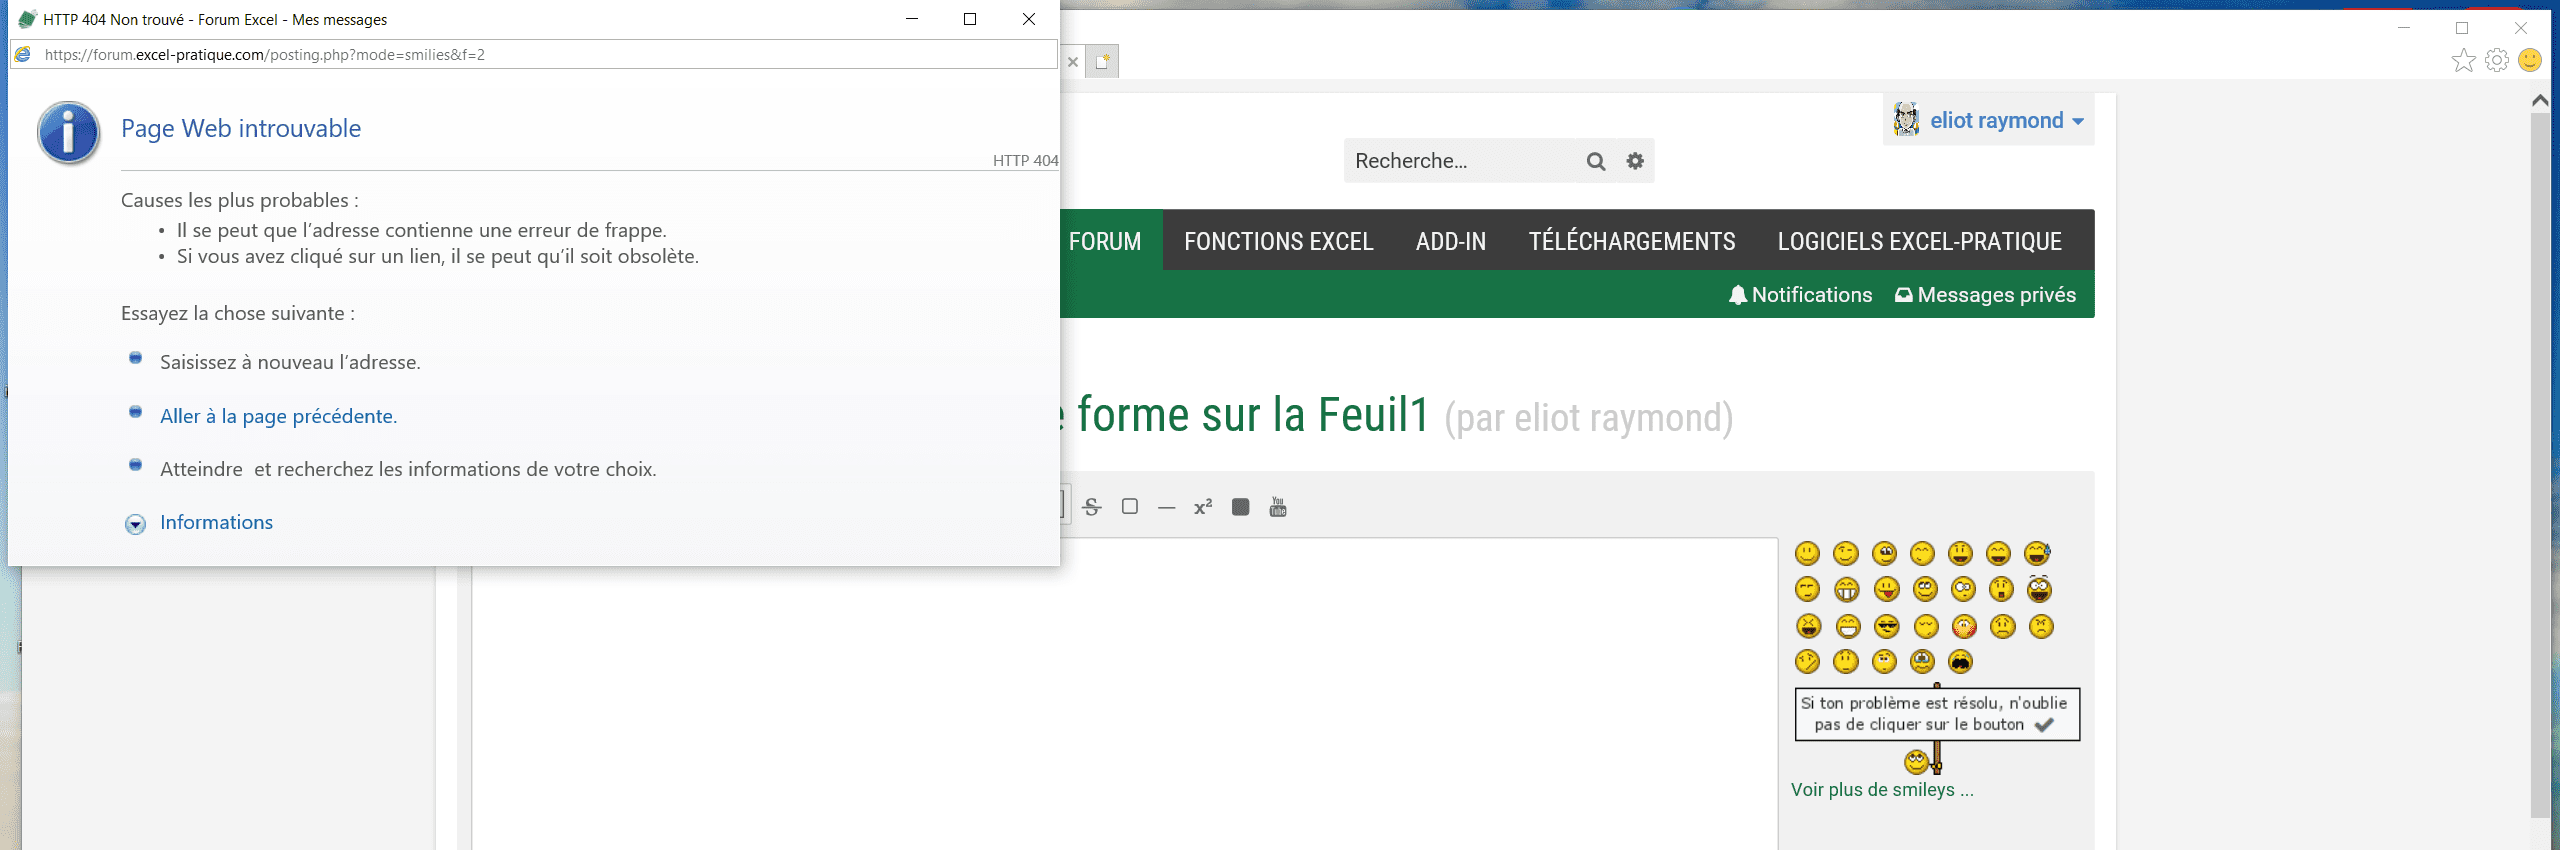Click the search magnifier icon
2560x850 pixels.
coord(1596,161)
